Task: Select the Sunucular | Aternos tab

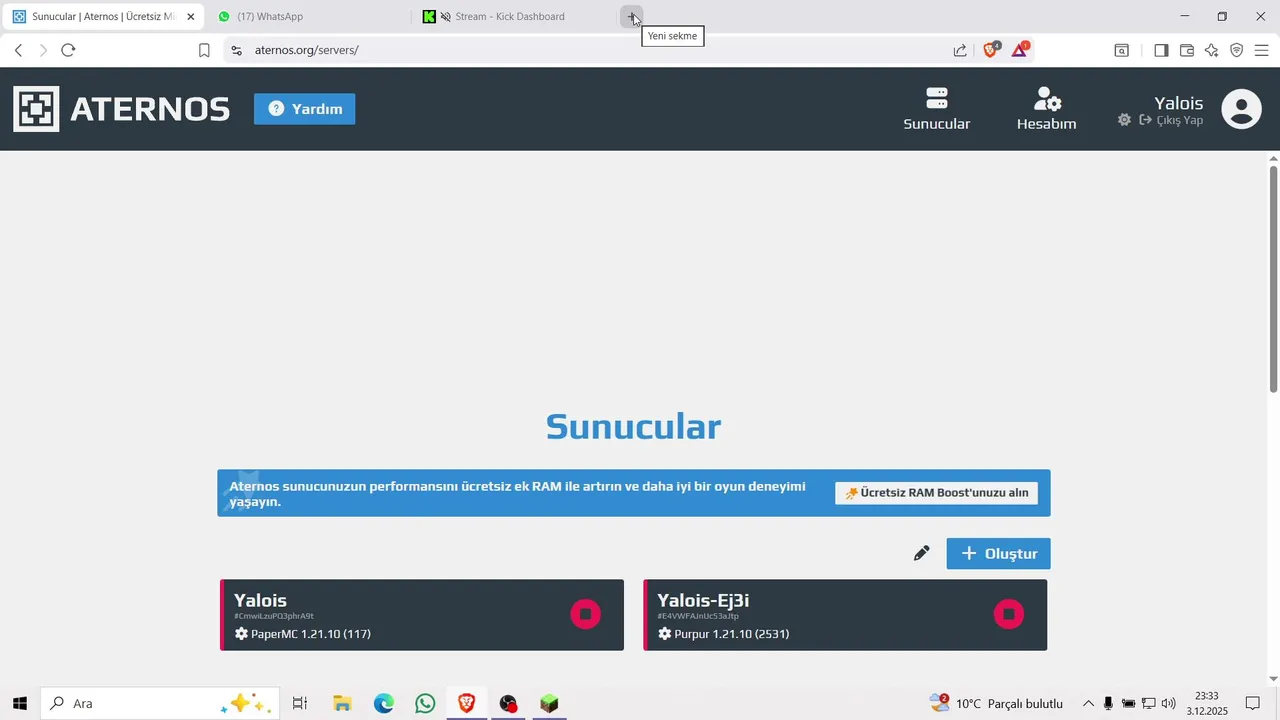Action: [x=103, y=17]
